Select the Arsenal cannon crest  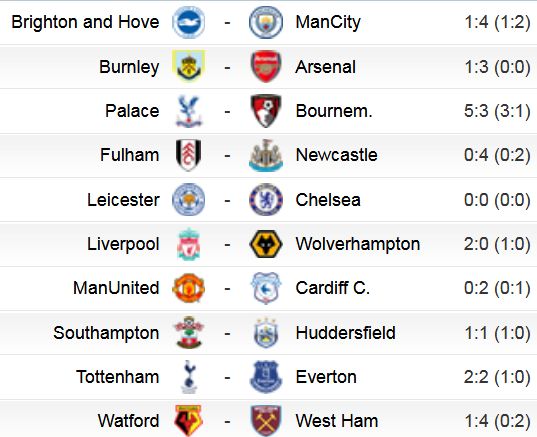coord(266,66)
